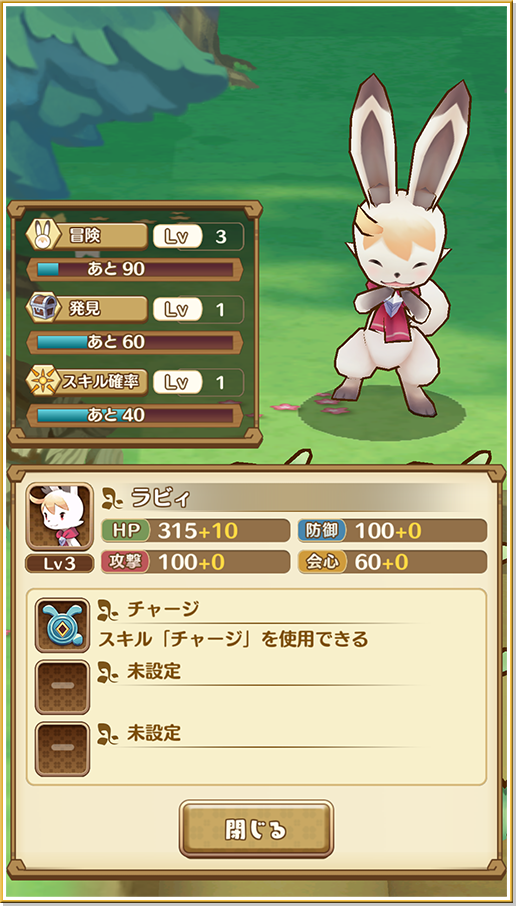Tap the rabbit character standing on grass
The width and height of the screenshot is (516, 906).
coord(400,246)
